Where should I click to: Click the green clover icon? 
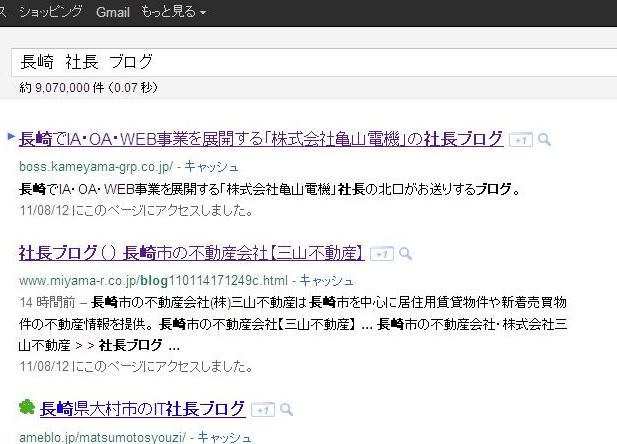[x=27, y=408]
